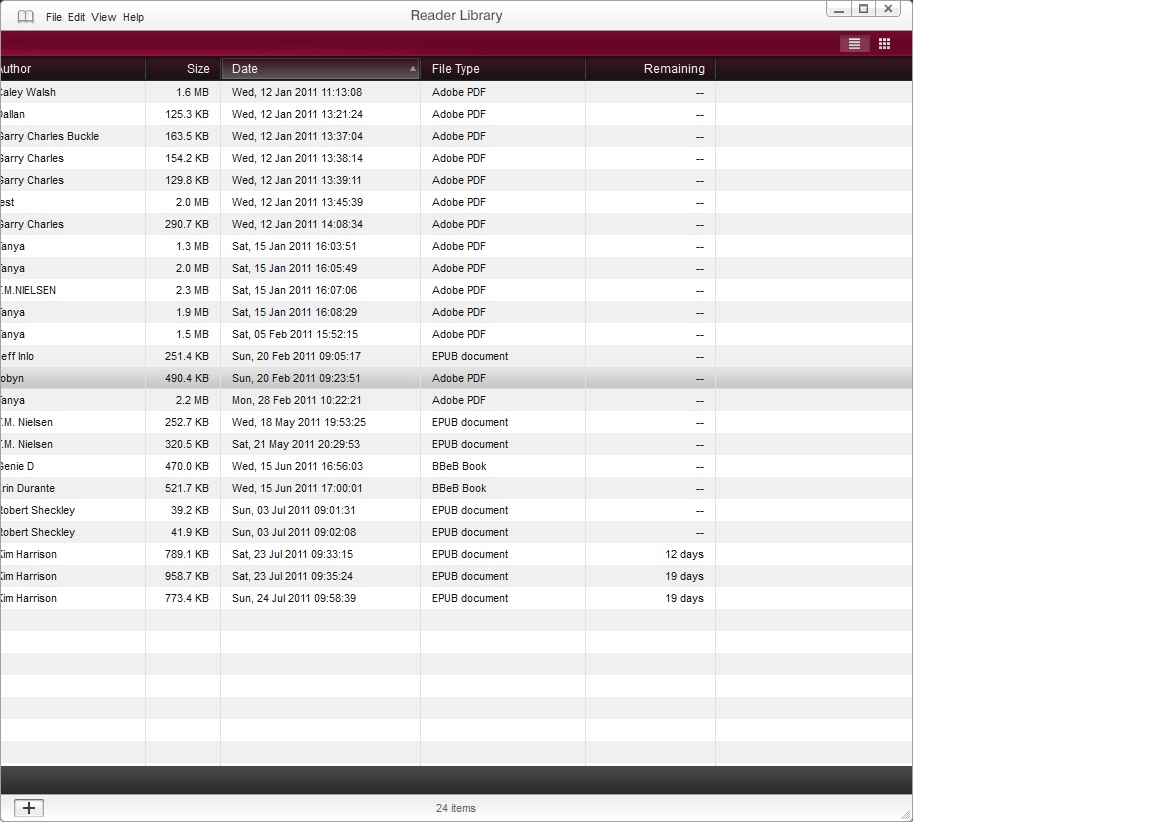This screenshot has height=822, width=1152.
Task: Click the 490.4 KB size cell
Action: (187, 379)
